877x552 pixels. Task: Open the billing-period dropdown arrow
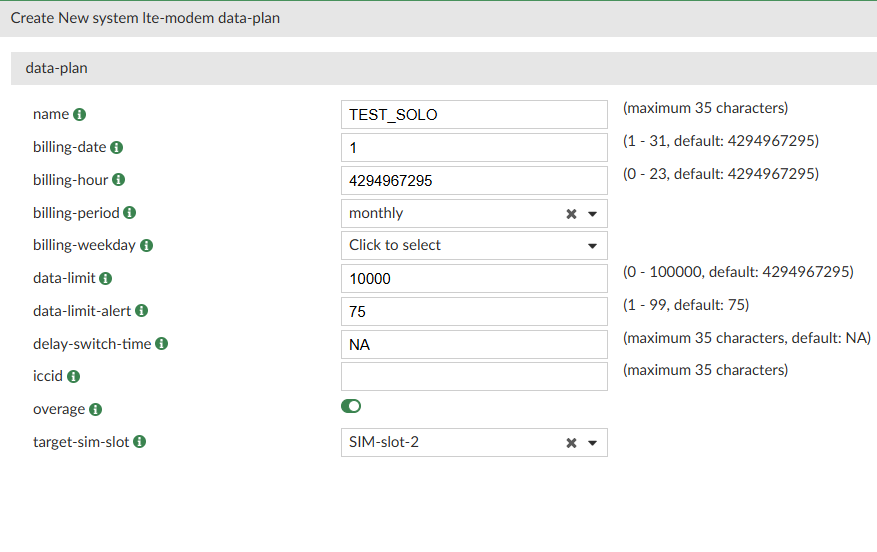pyautogui.click(x=592, y=214)
